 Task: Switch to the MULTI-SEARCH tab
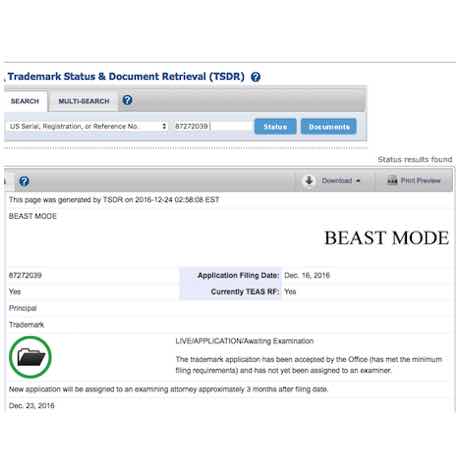[x=84, y=101]
